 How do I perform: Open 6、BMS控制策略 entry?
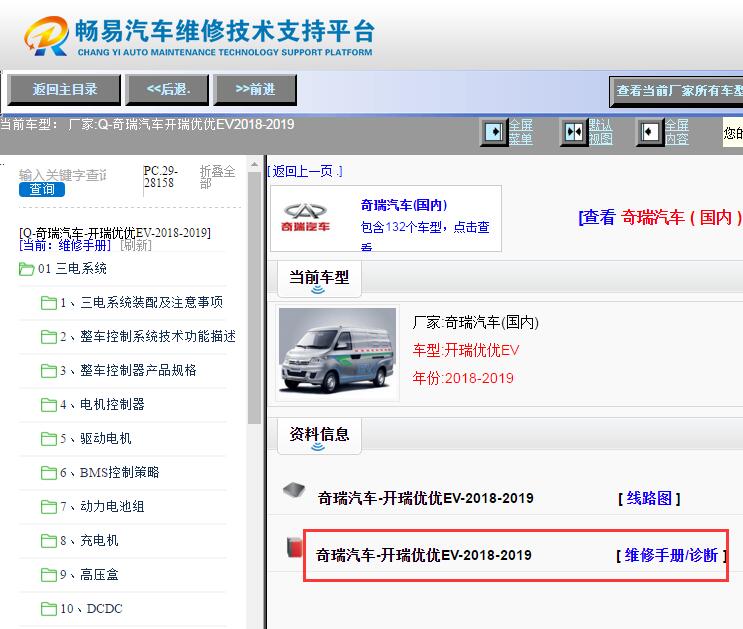(109, 473)
